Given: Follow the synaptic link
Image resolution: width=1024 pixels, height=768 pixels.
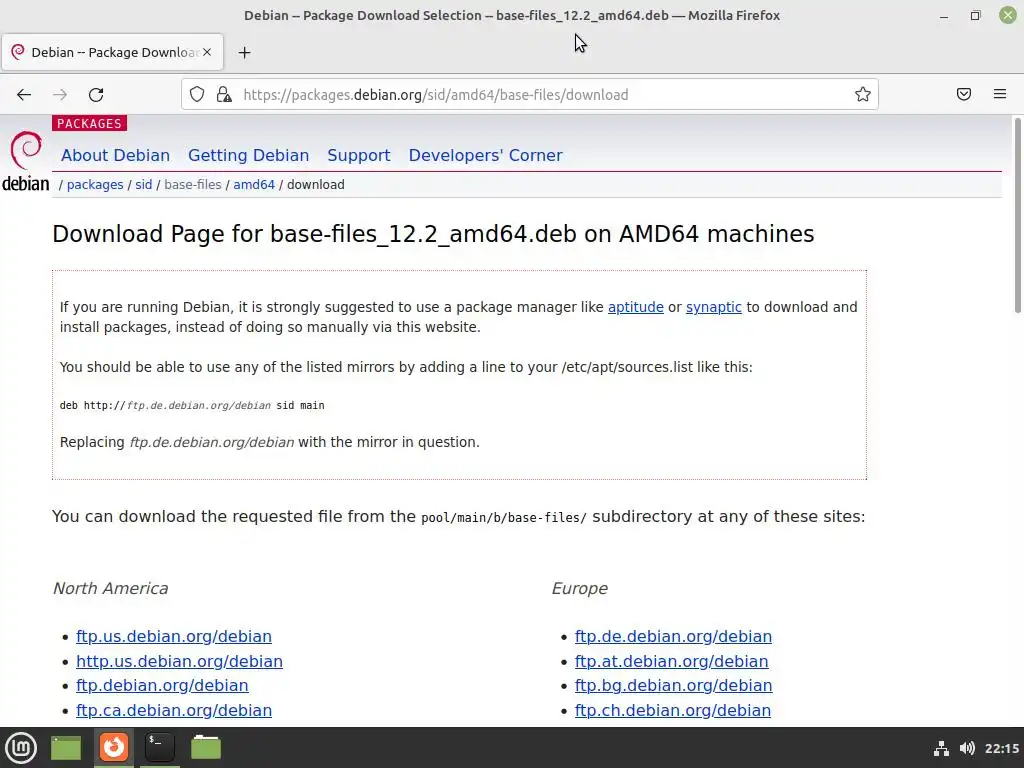Looking at the screenshot, I should coord(713,307).
